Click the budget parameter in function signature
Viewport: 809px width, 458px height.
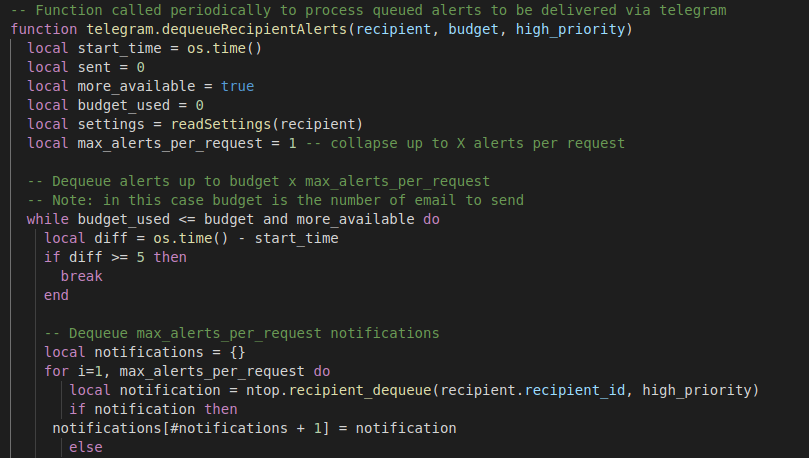(x=474, y=29)
